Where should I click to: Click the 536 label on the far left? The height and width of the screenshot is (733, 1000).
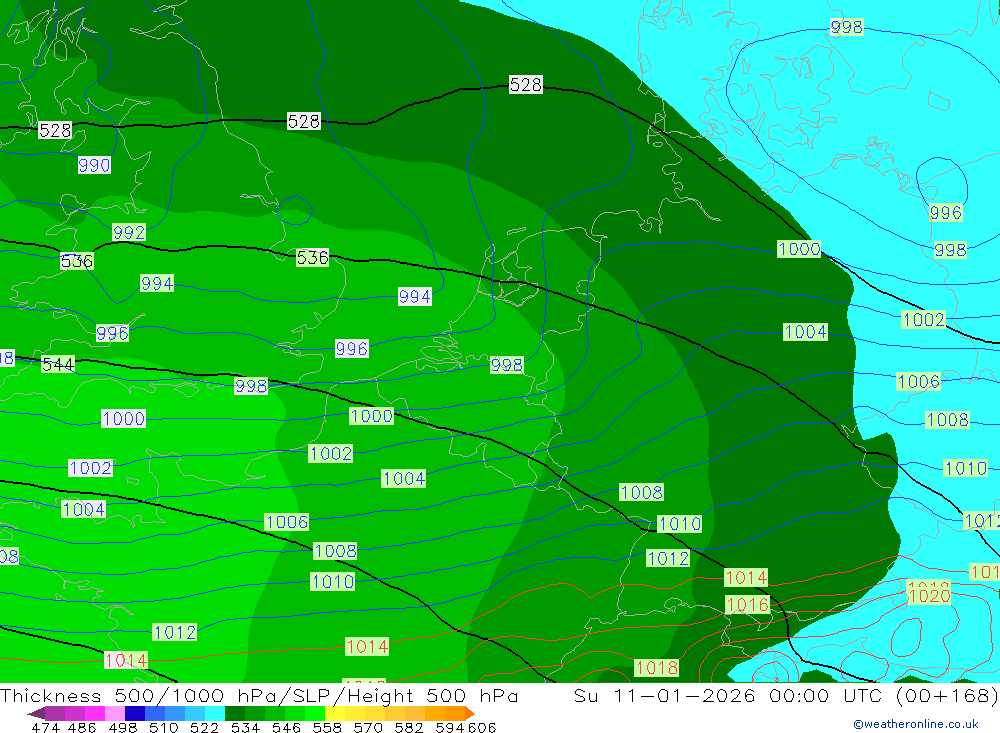pyautogui.click(x=76, y=262)
